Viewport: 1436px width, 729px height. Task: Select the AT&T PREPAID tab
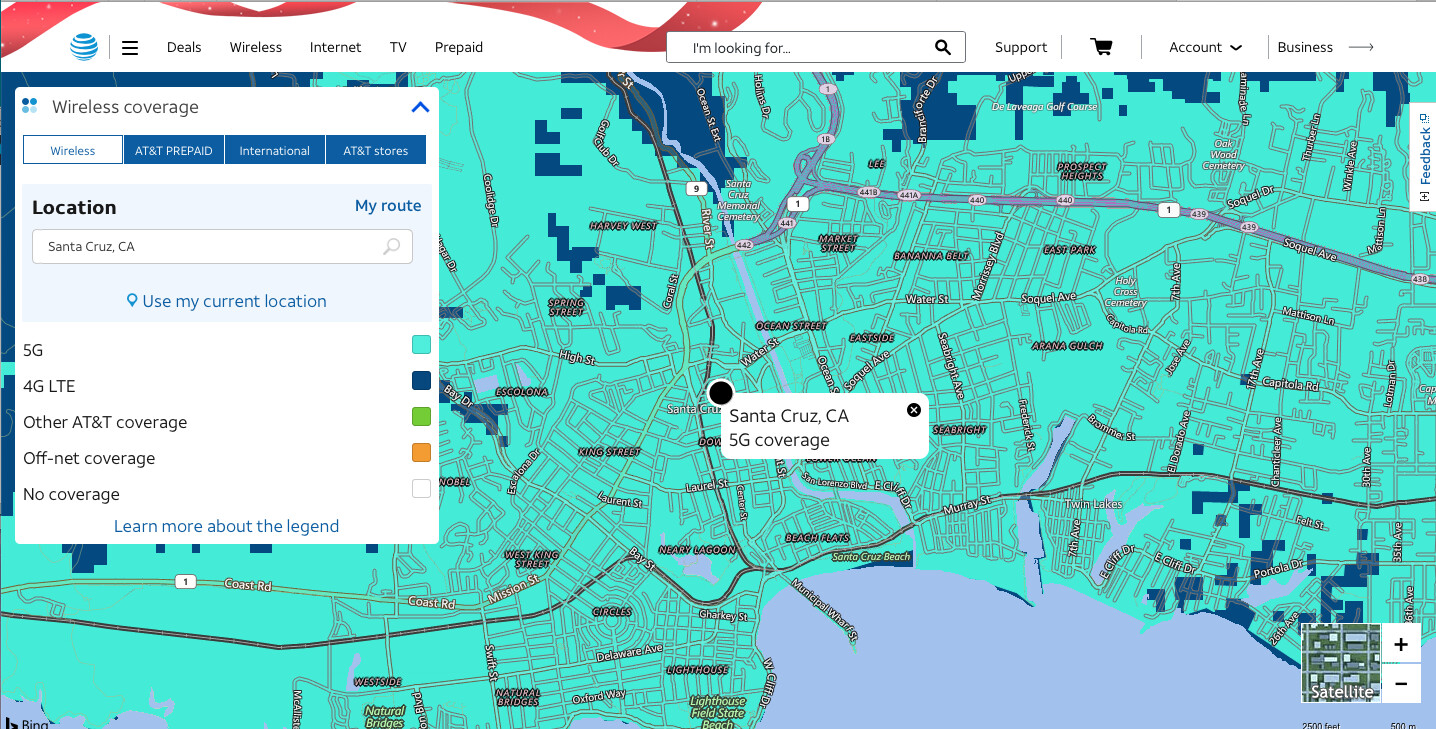coord(174,150)
